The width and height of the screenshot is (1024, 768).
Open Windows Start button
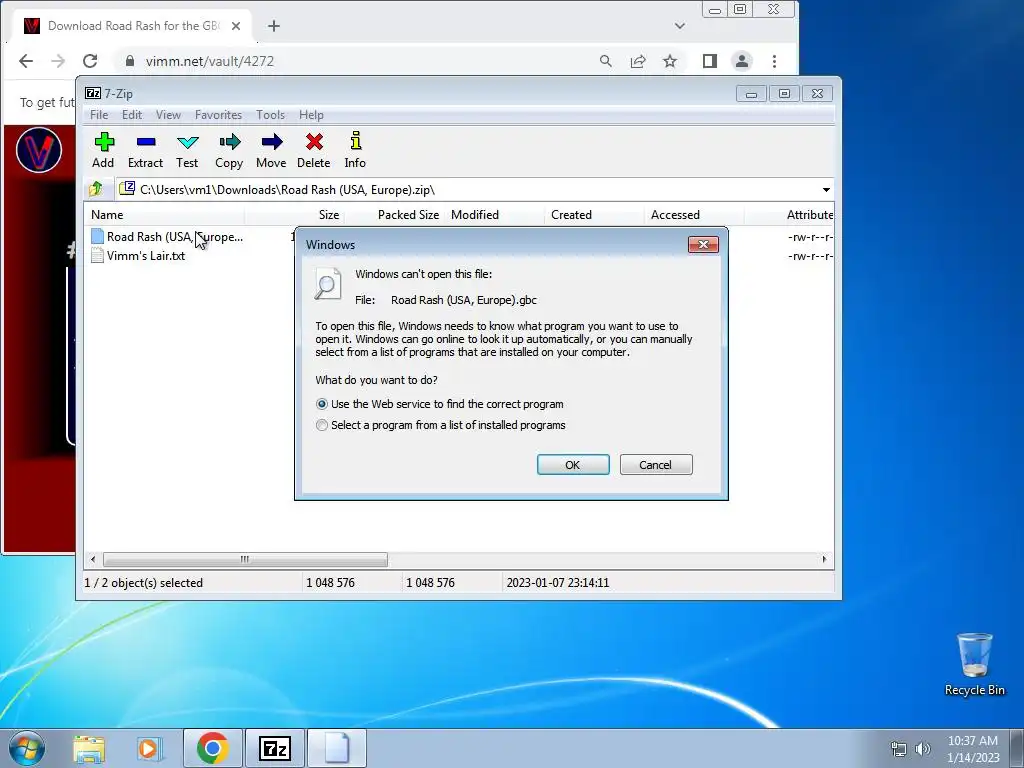coord(27,748)
